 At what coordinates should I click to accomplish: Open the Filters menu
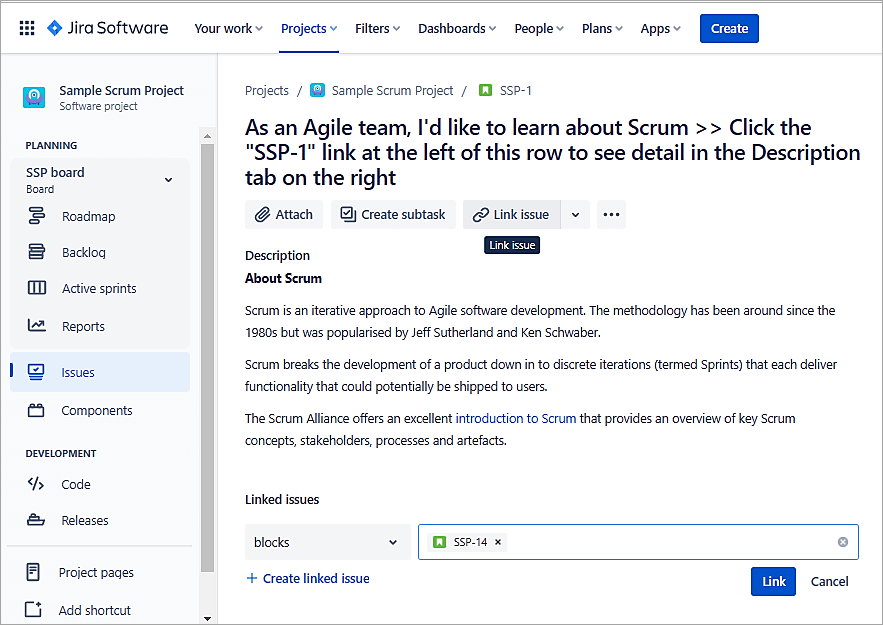[377, 28]
